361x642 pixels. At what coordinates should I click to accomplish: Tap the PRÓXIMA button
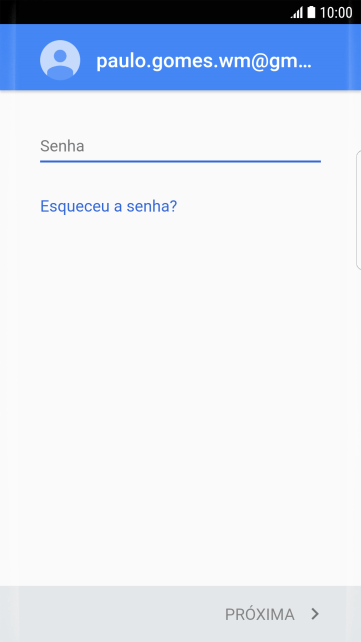(272, 614)
